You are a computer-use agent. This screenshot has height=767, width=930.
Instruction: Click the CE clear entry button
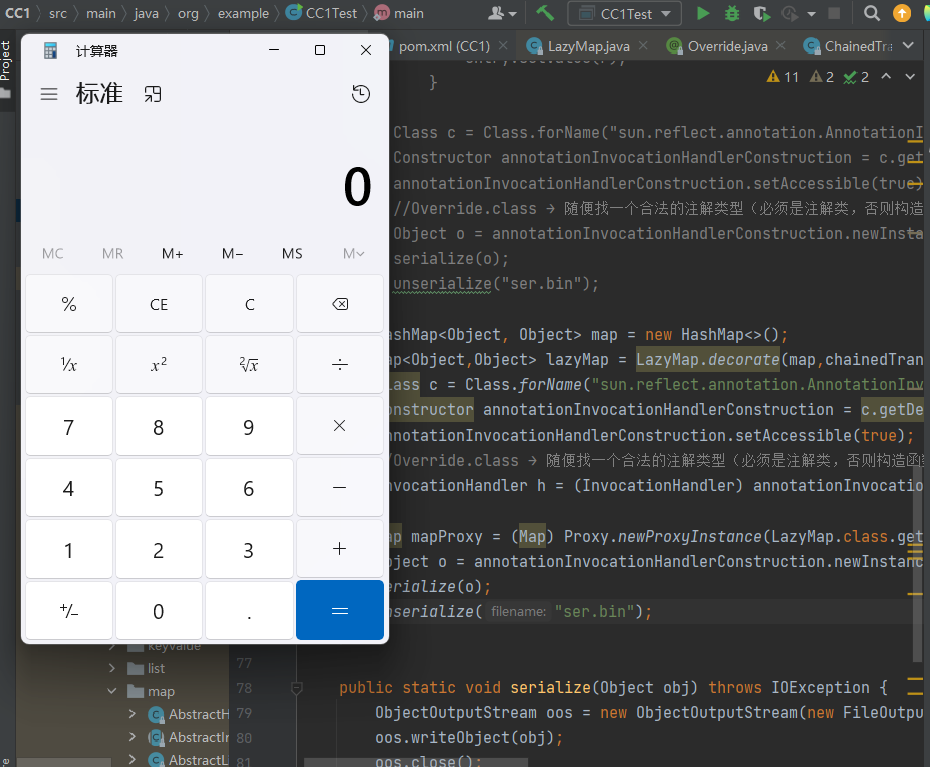[159, 304]
